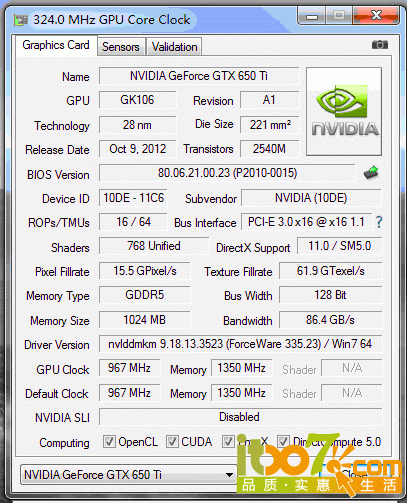Click the BIOS save chip icon

click(371, 173)
